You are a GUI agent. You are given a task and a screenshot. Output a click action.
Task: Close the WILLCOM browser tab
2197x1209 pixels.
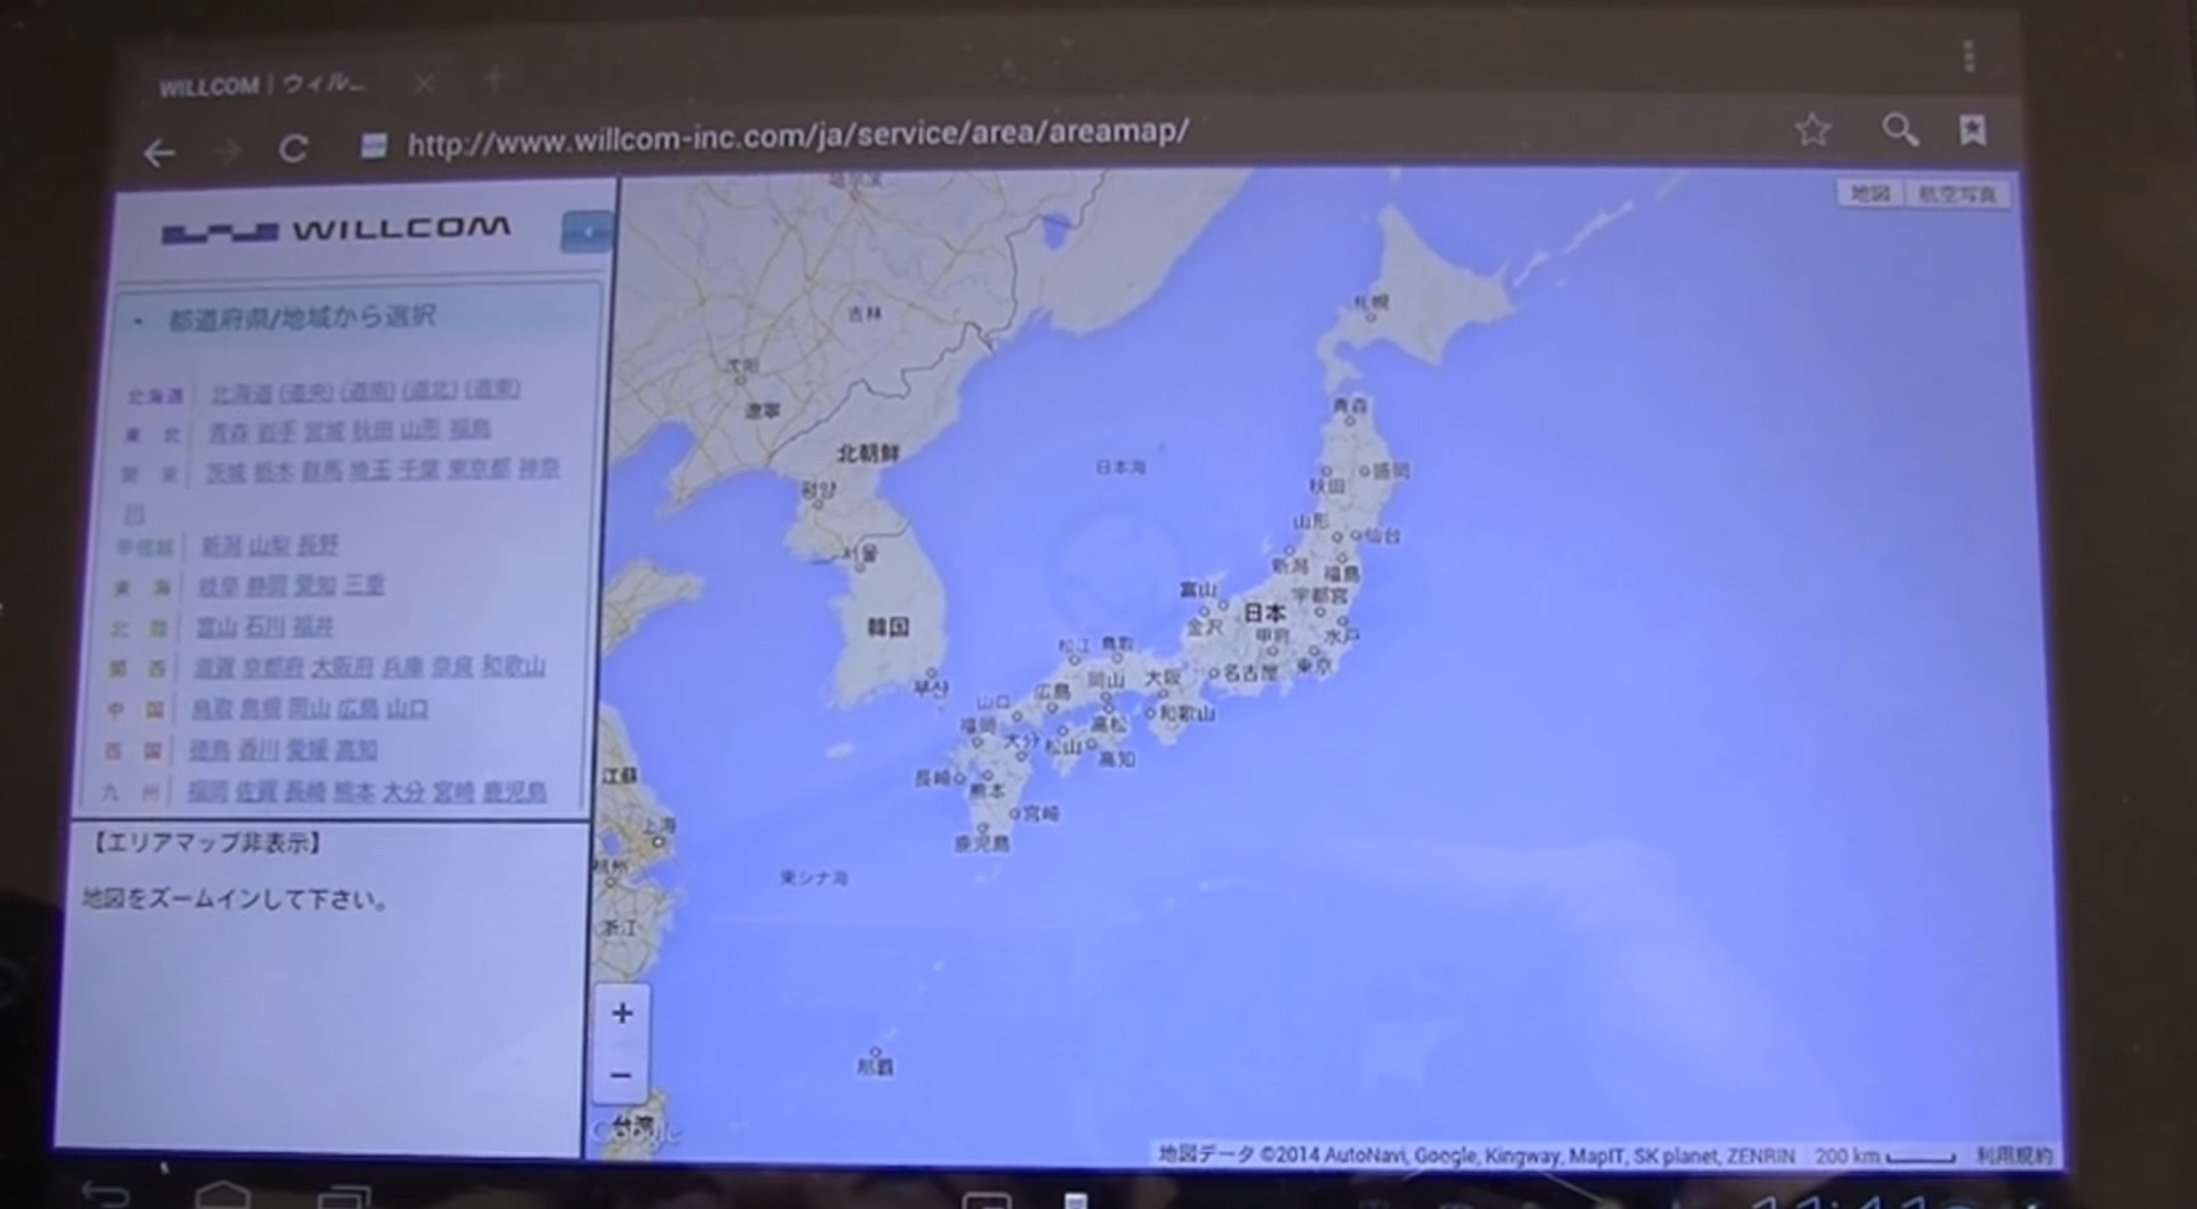point(425,83)
